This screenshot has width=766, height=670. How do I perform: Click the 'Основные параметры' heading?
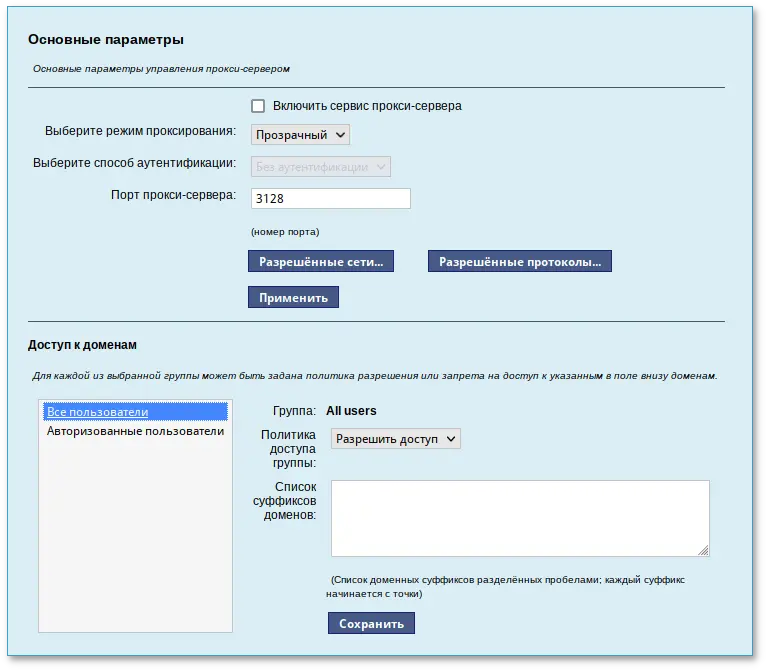pos(106,40)
